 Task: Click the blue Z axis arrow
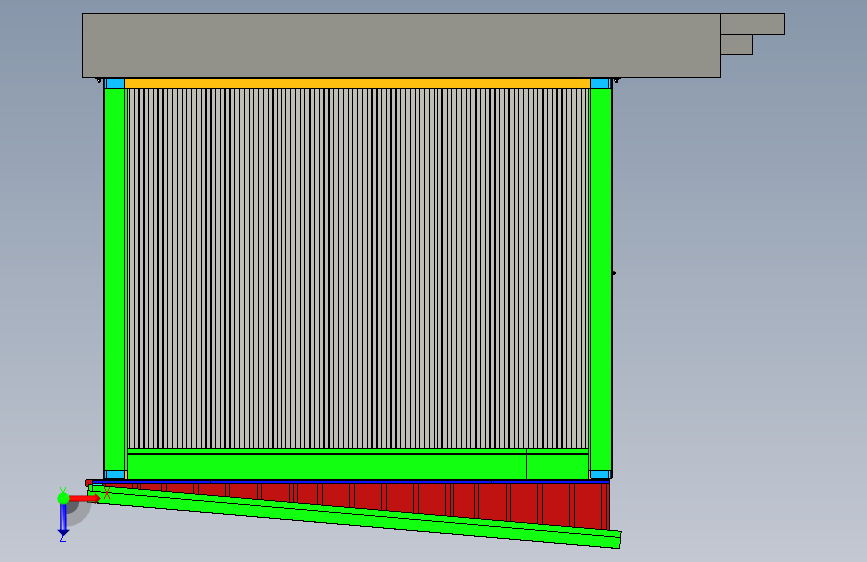click(x=63, y=521)
